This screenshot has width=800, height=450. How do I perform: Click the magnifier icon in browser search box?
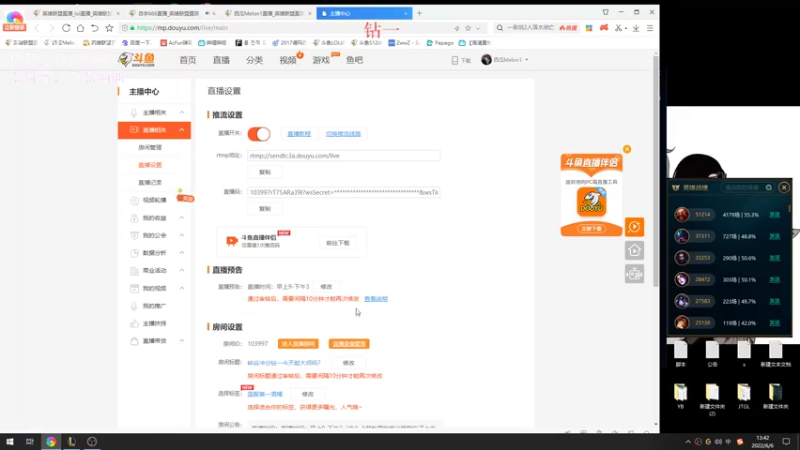(x=499, y=28)
